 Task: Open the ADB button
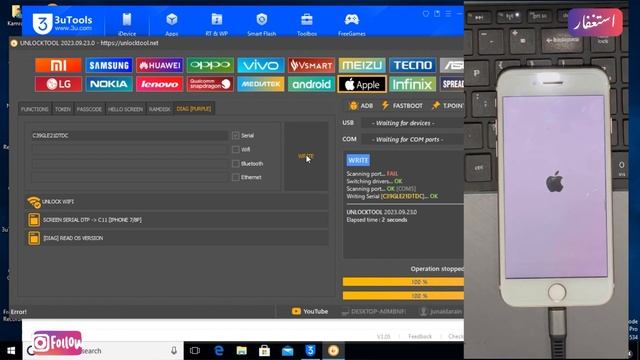click(362, 106)
